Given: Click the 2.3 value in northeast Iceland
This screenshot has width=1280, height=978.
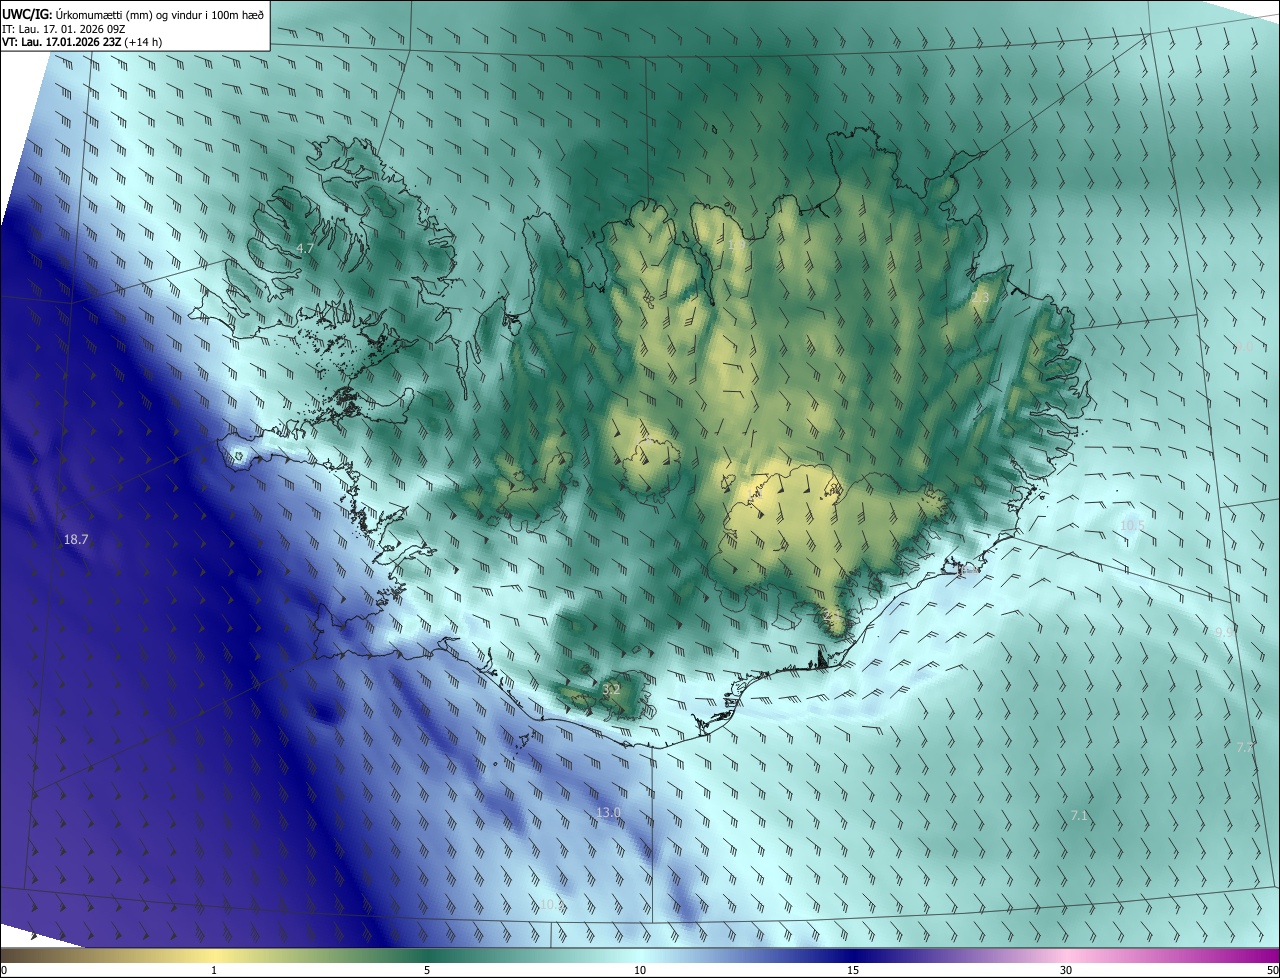Looking at the screenshot, I should tap(980, 298).
